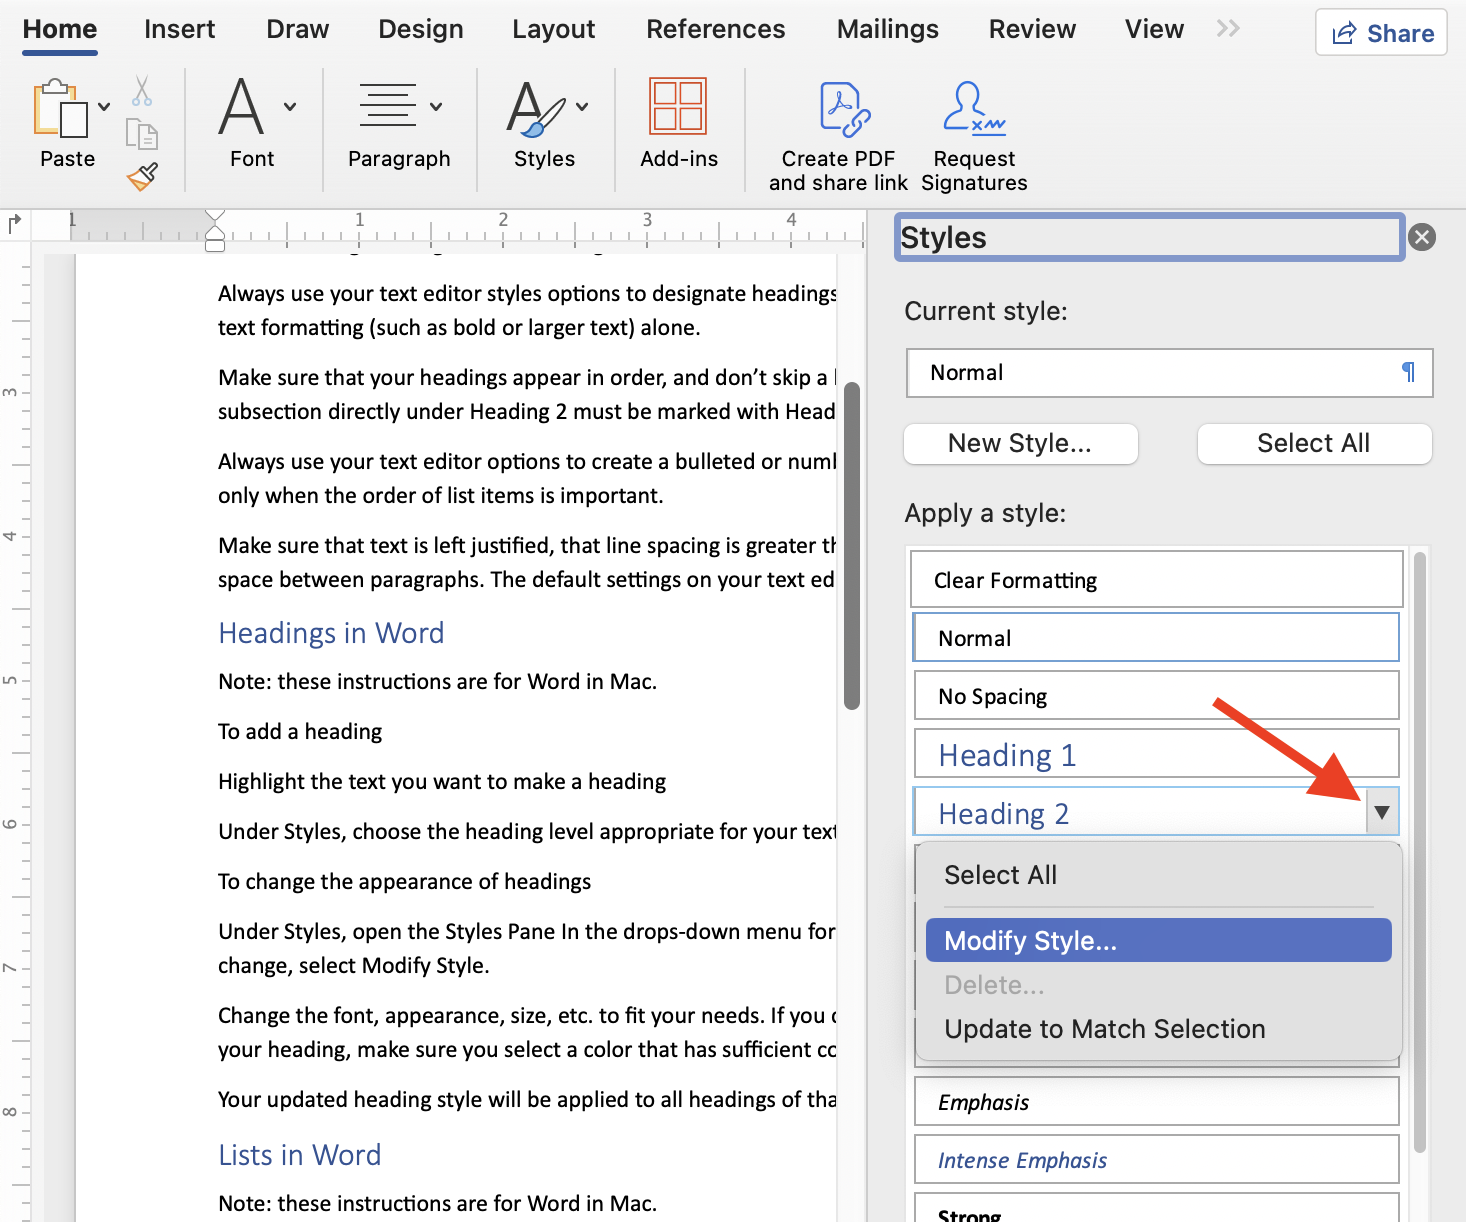Close the Styles pane
This screenshot has height=1222, width=1466.
pyautogui.click(x=1422, y=237)
